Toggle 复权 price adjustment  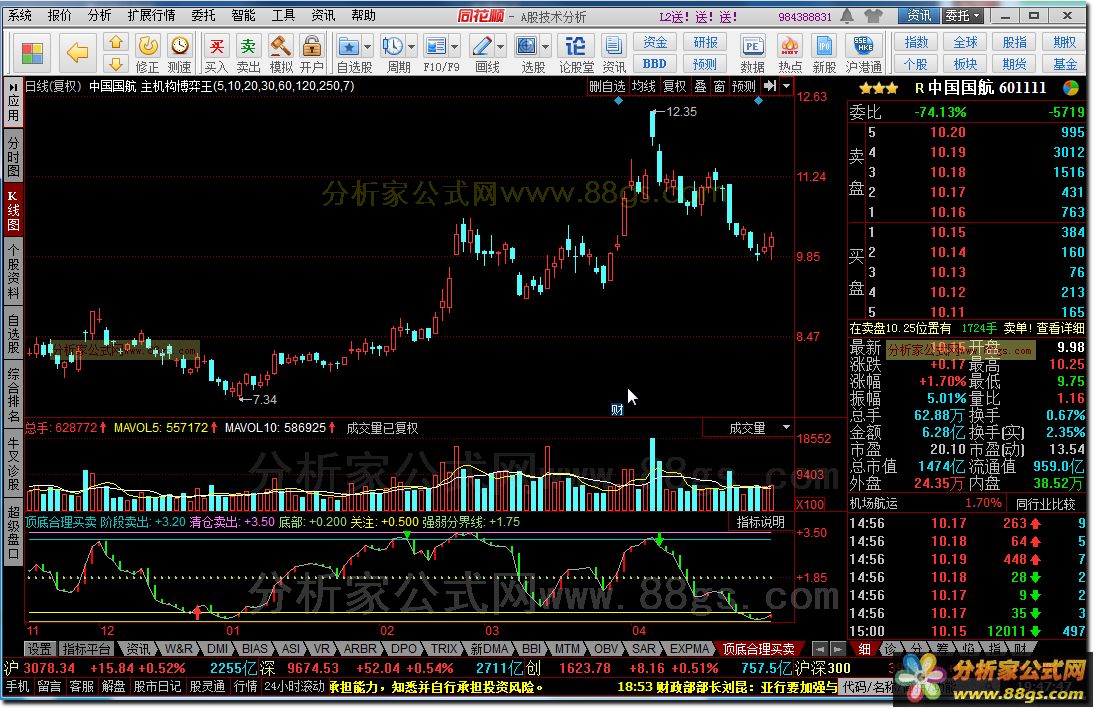pyautogui.click(x=674, y=86)
